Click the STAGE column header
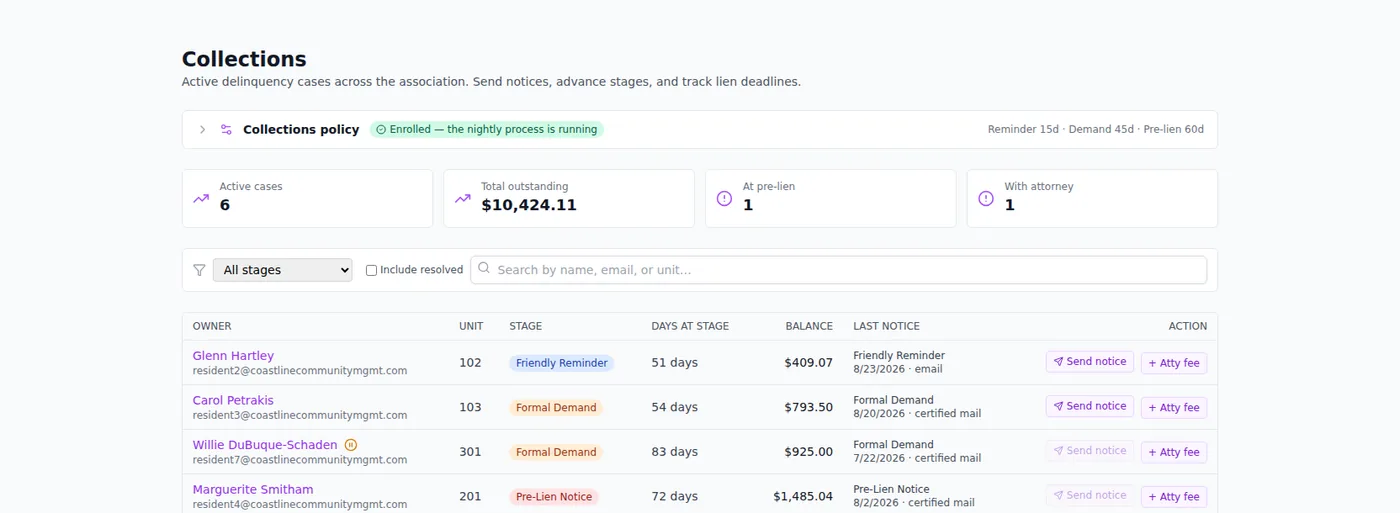The width and height of the screenshot is (1400, 513). (526, 326)
